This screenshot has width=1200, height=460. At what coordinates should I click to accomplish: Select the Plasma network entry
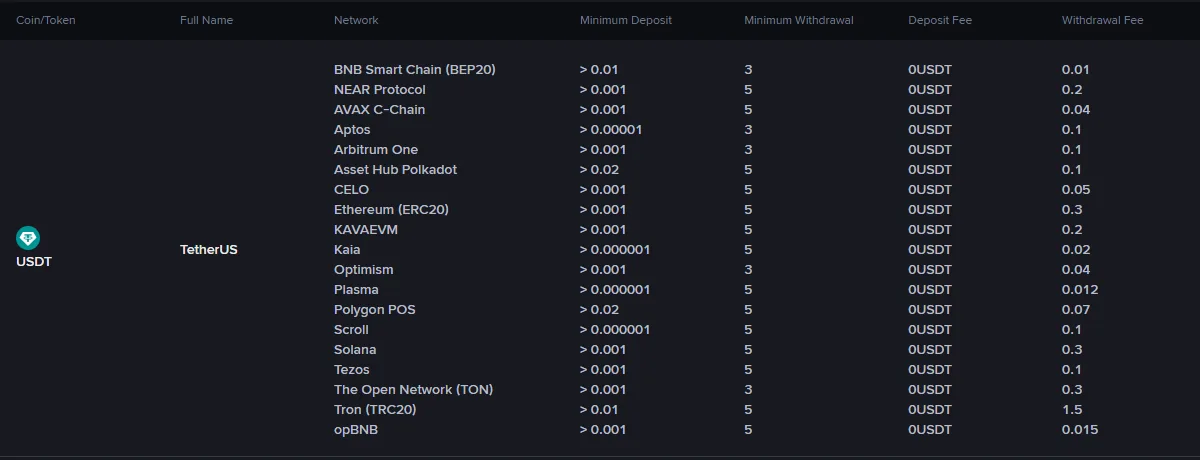tap(356, 290)
